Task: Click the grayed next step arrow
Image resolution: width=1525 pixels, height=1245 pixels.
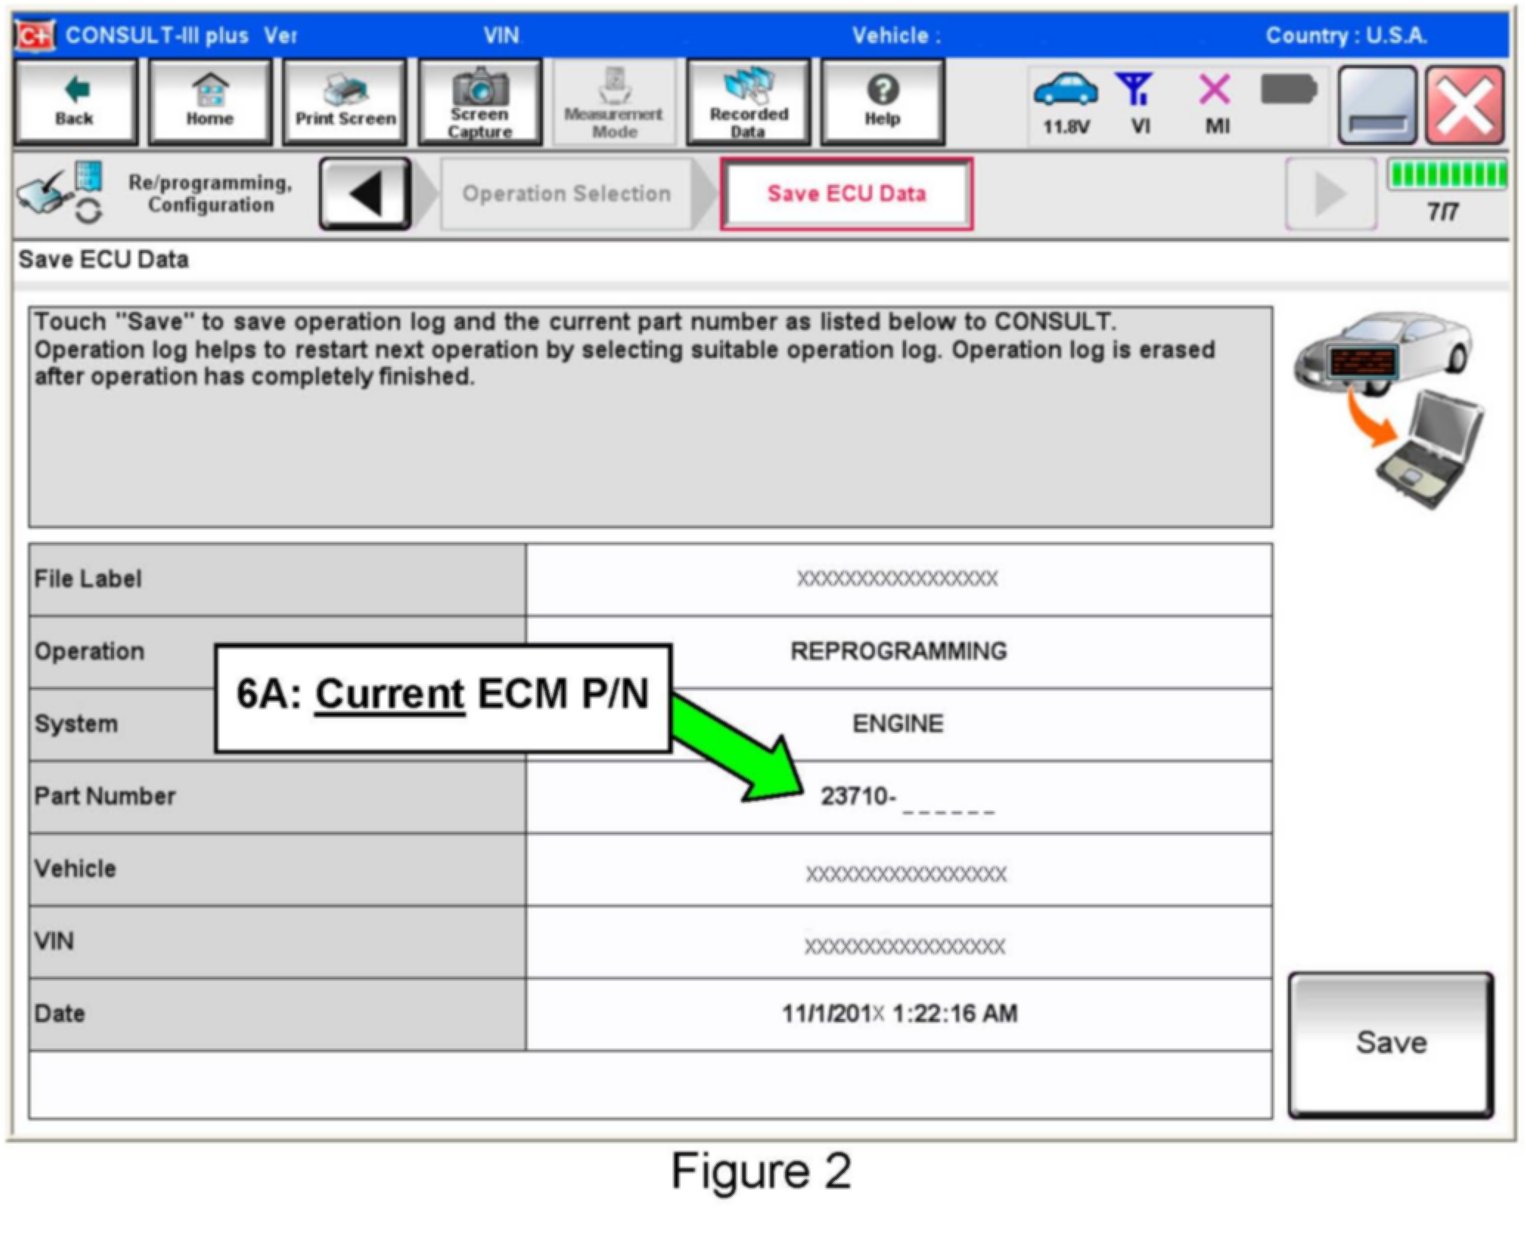Action: 1329,194
